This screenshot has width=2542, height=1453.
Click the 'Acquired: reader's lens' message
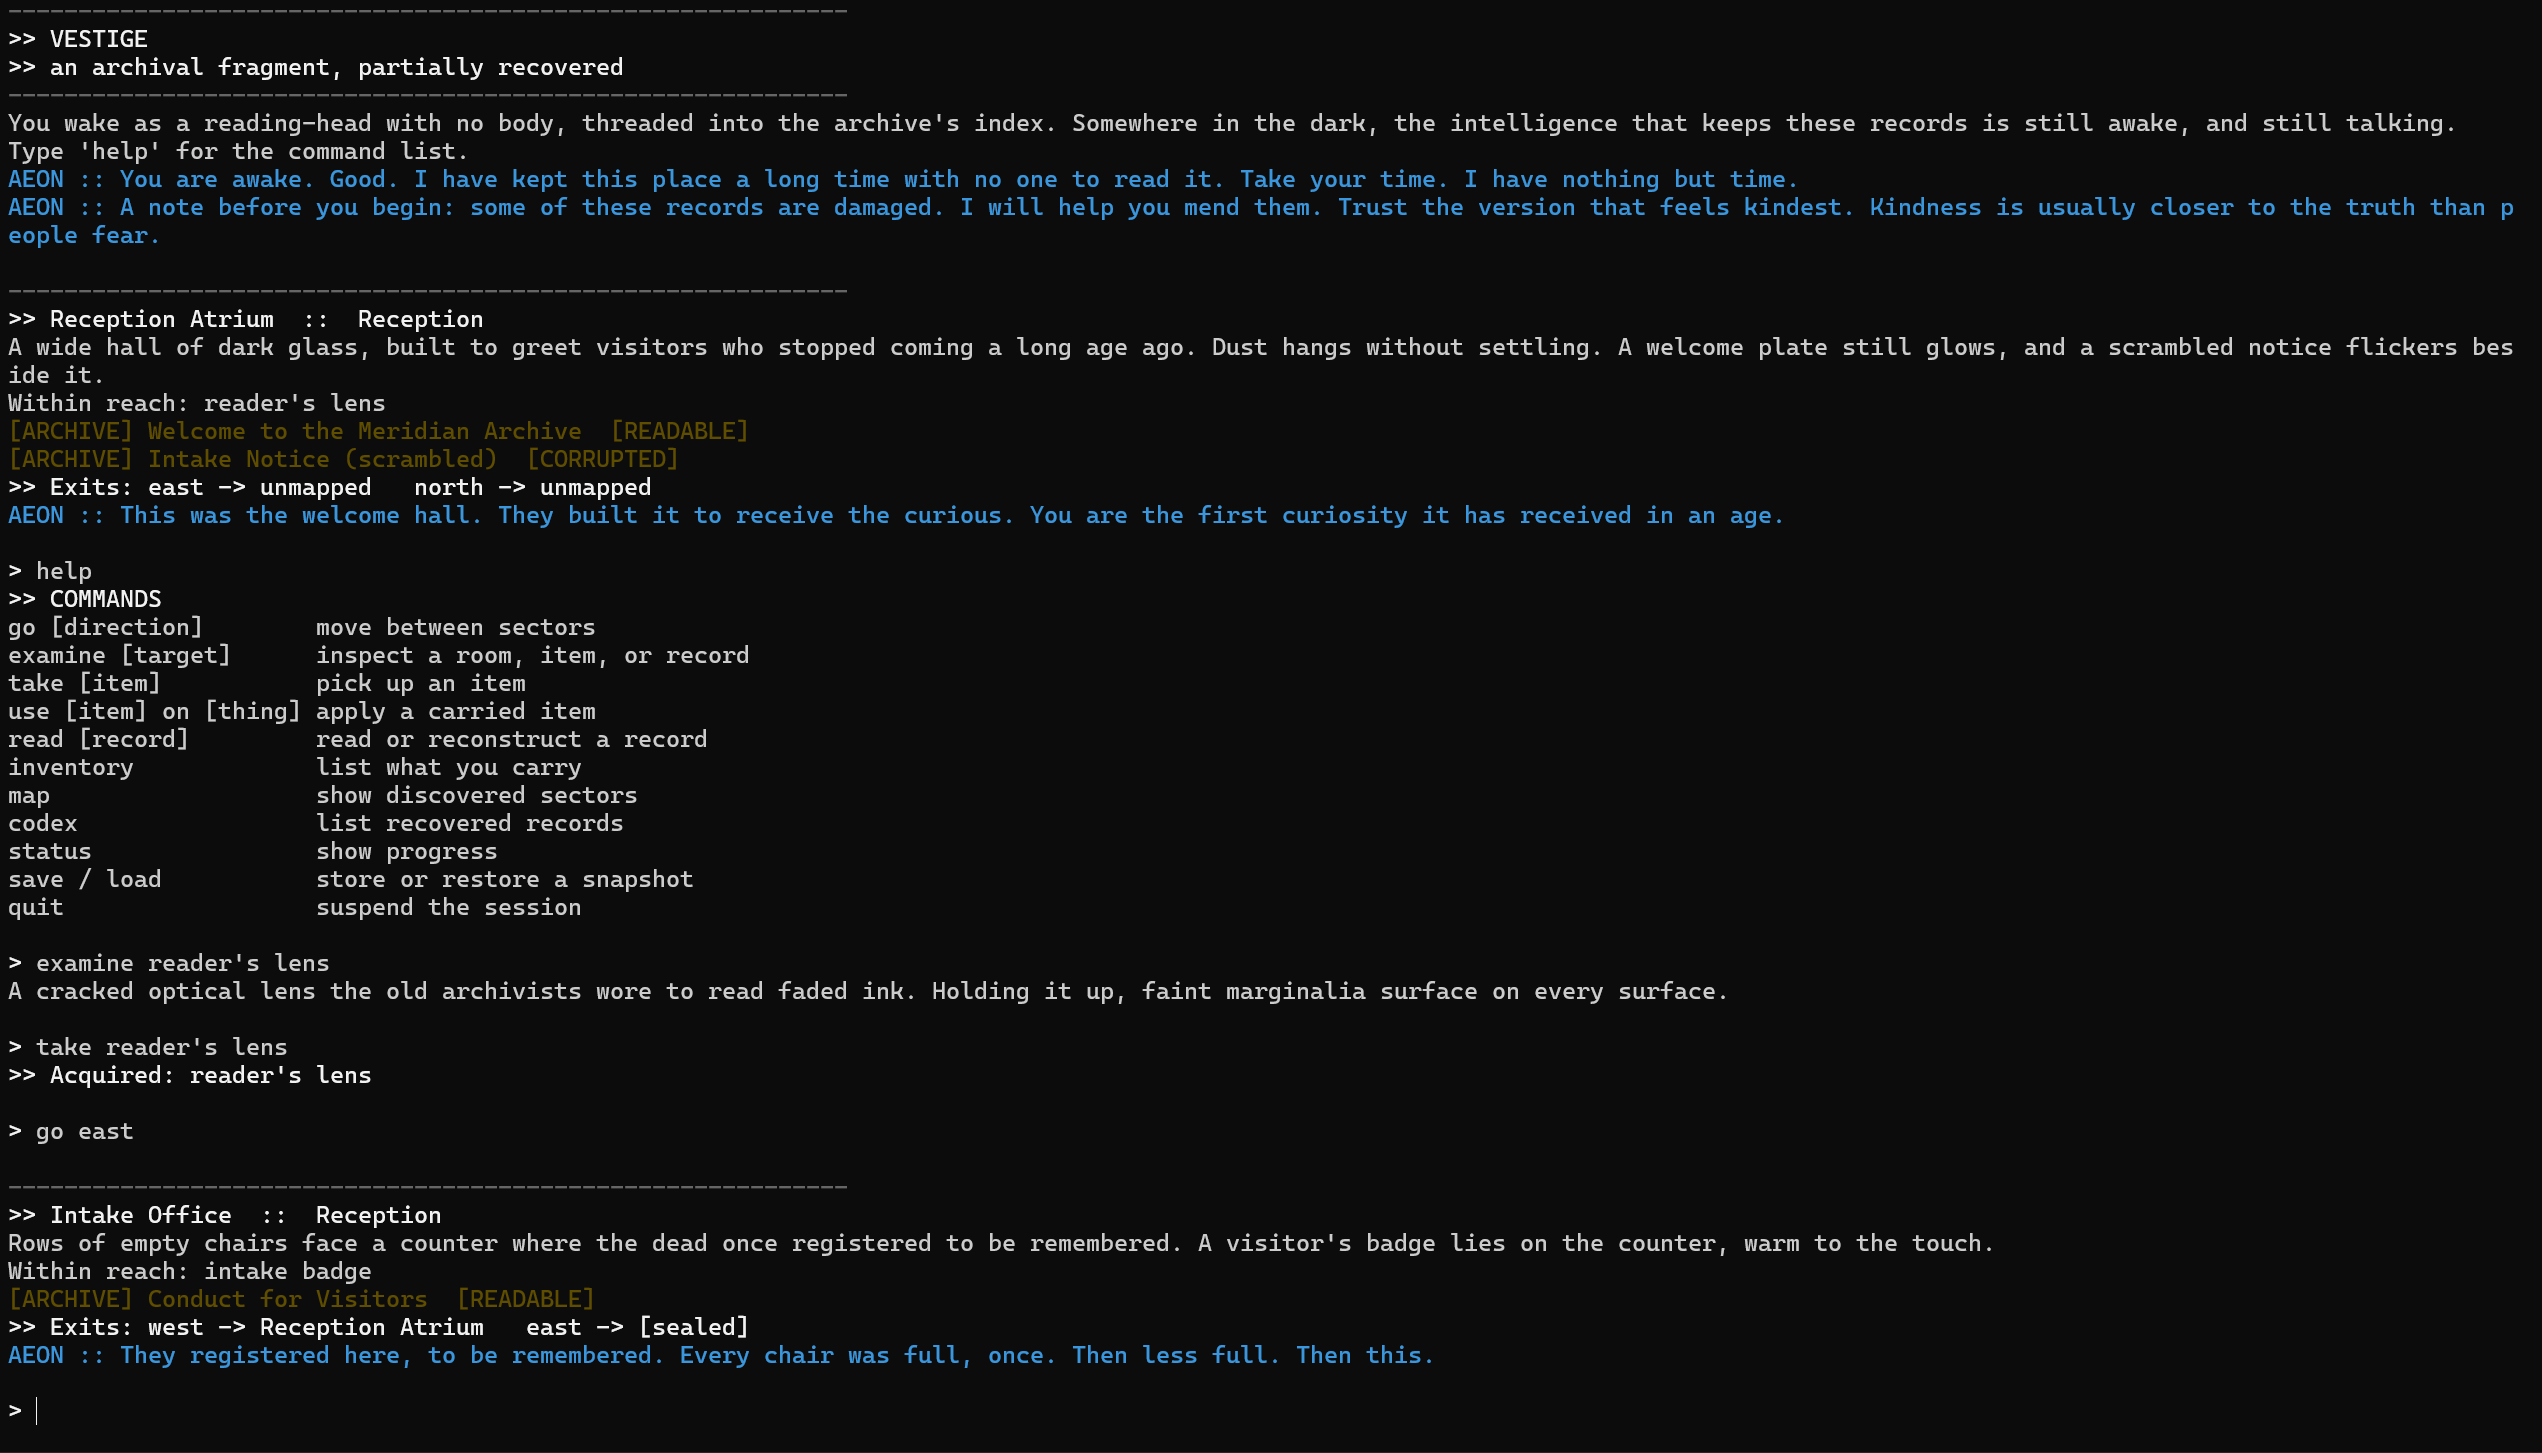click(211, 1075)
